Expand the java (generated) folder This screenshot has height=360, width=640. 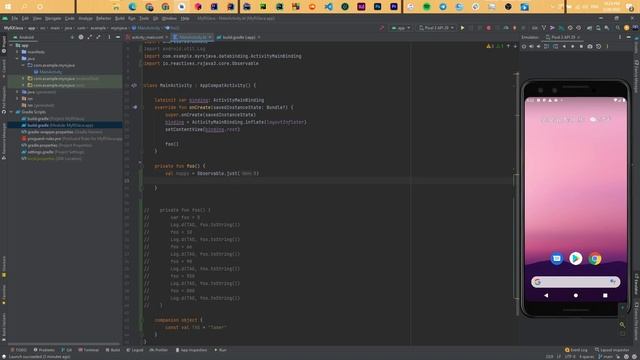click(18, 92)
